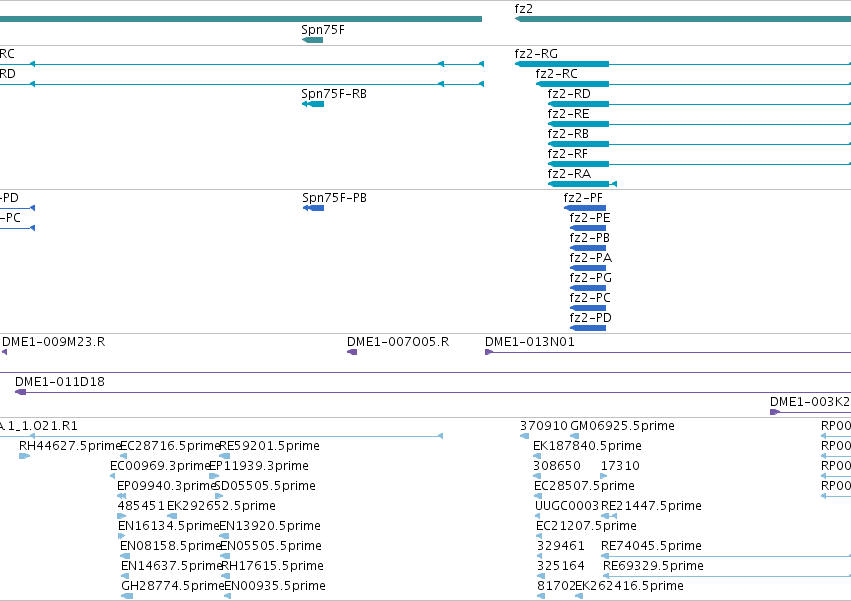Click the DME1-007O05.R clone label

[398, 342]
